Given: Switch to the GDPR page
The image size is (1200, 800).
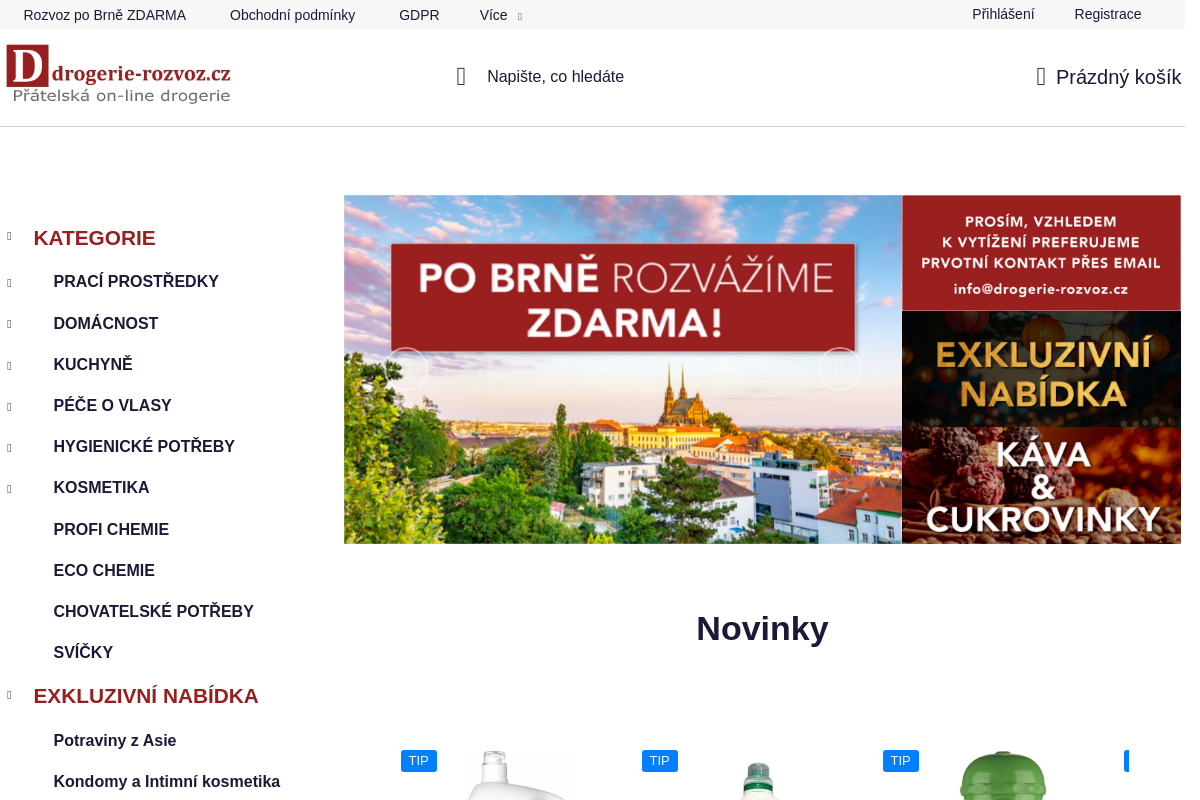Looking at the screenshot, I should pos(419,15).
